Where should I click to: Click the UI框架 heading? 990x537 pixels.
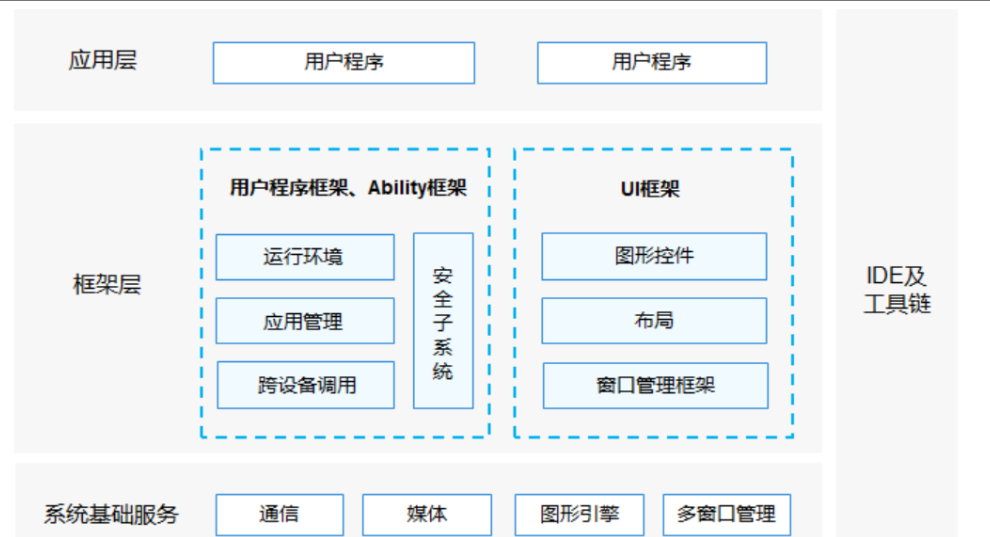point(650,189)
